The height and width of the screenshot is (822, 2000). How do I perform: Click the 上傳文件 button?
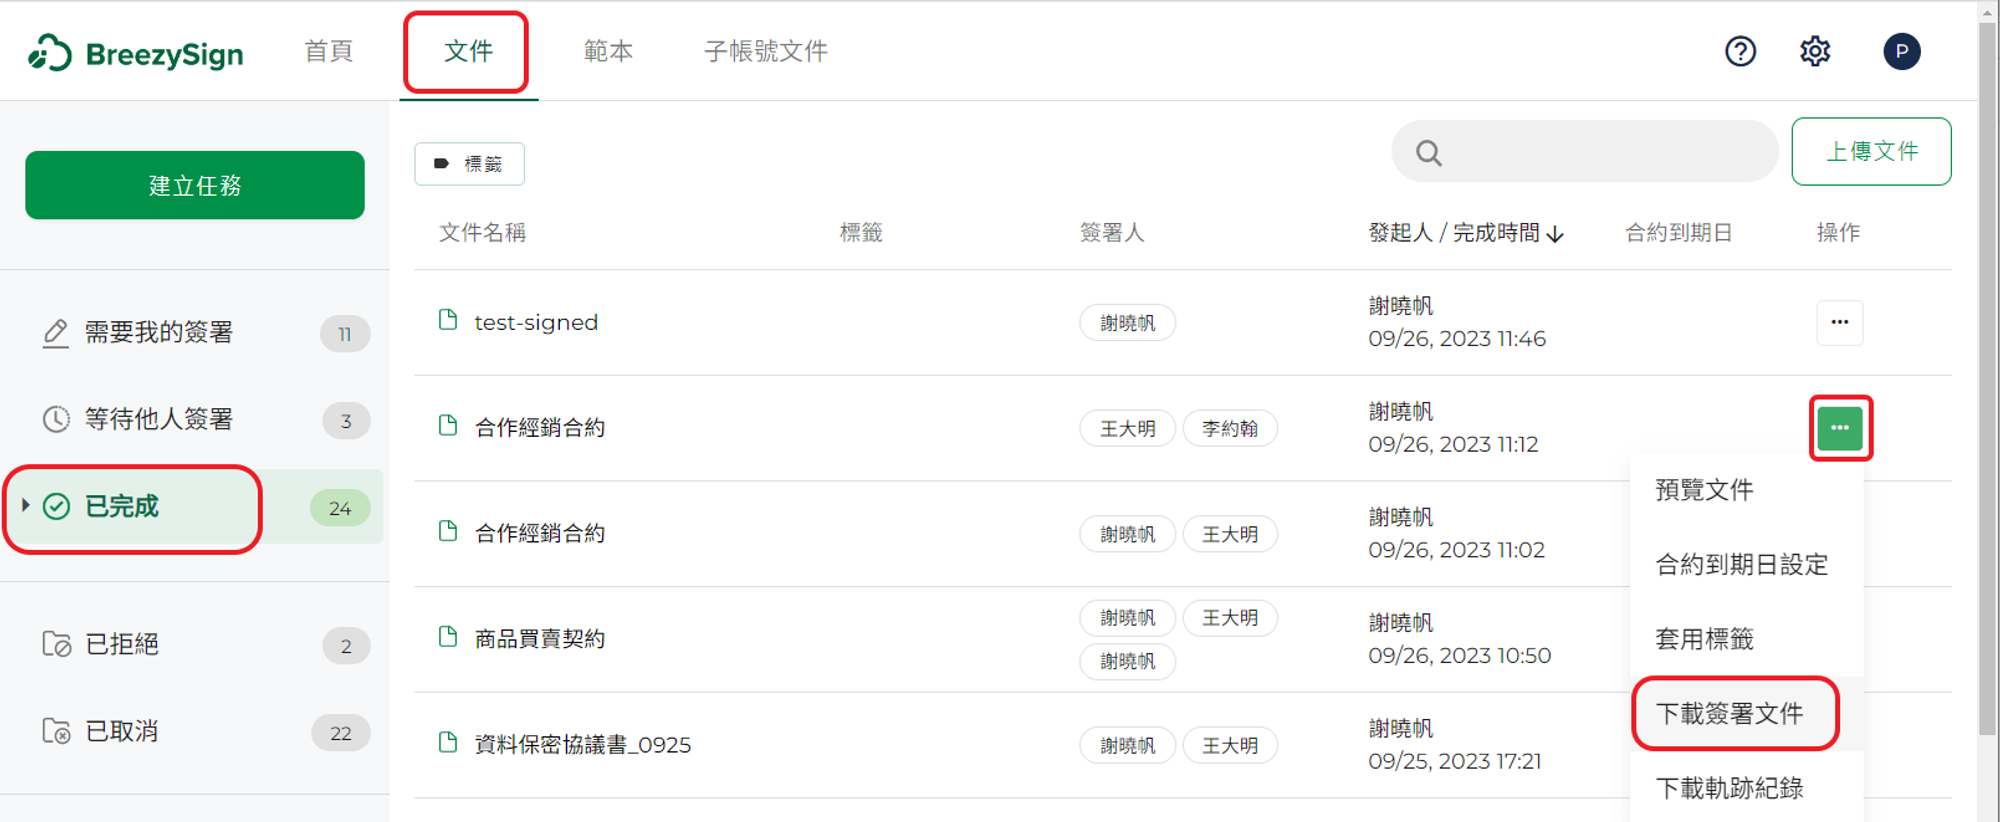pos(1871,151)
